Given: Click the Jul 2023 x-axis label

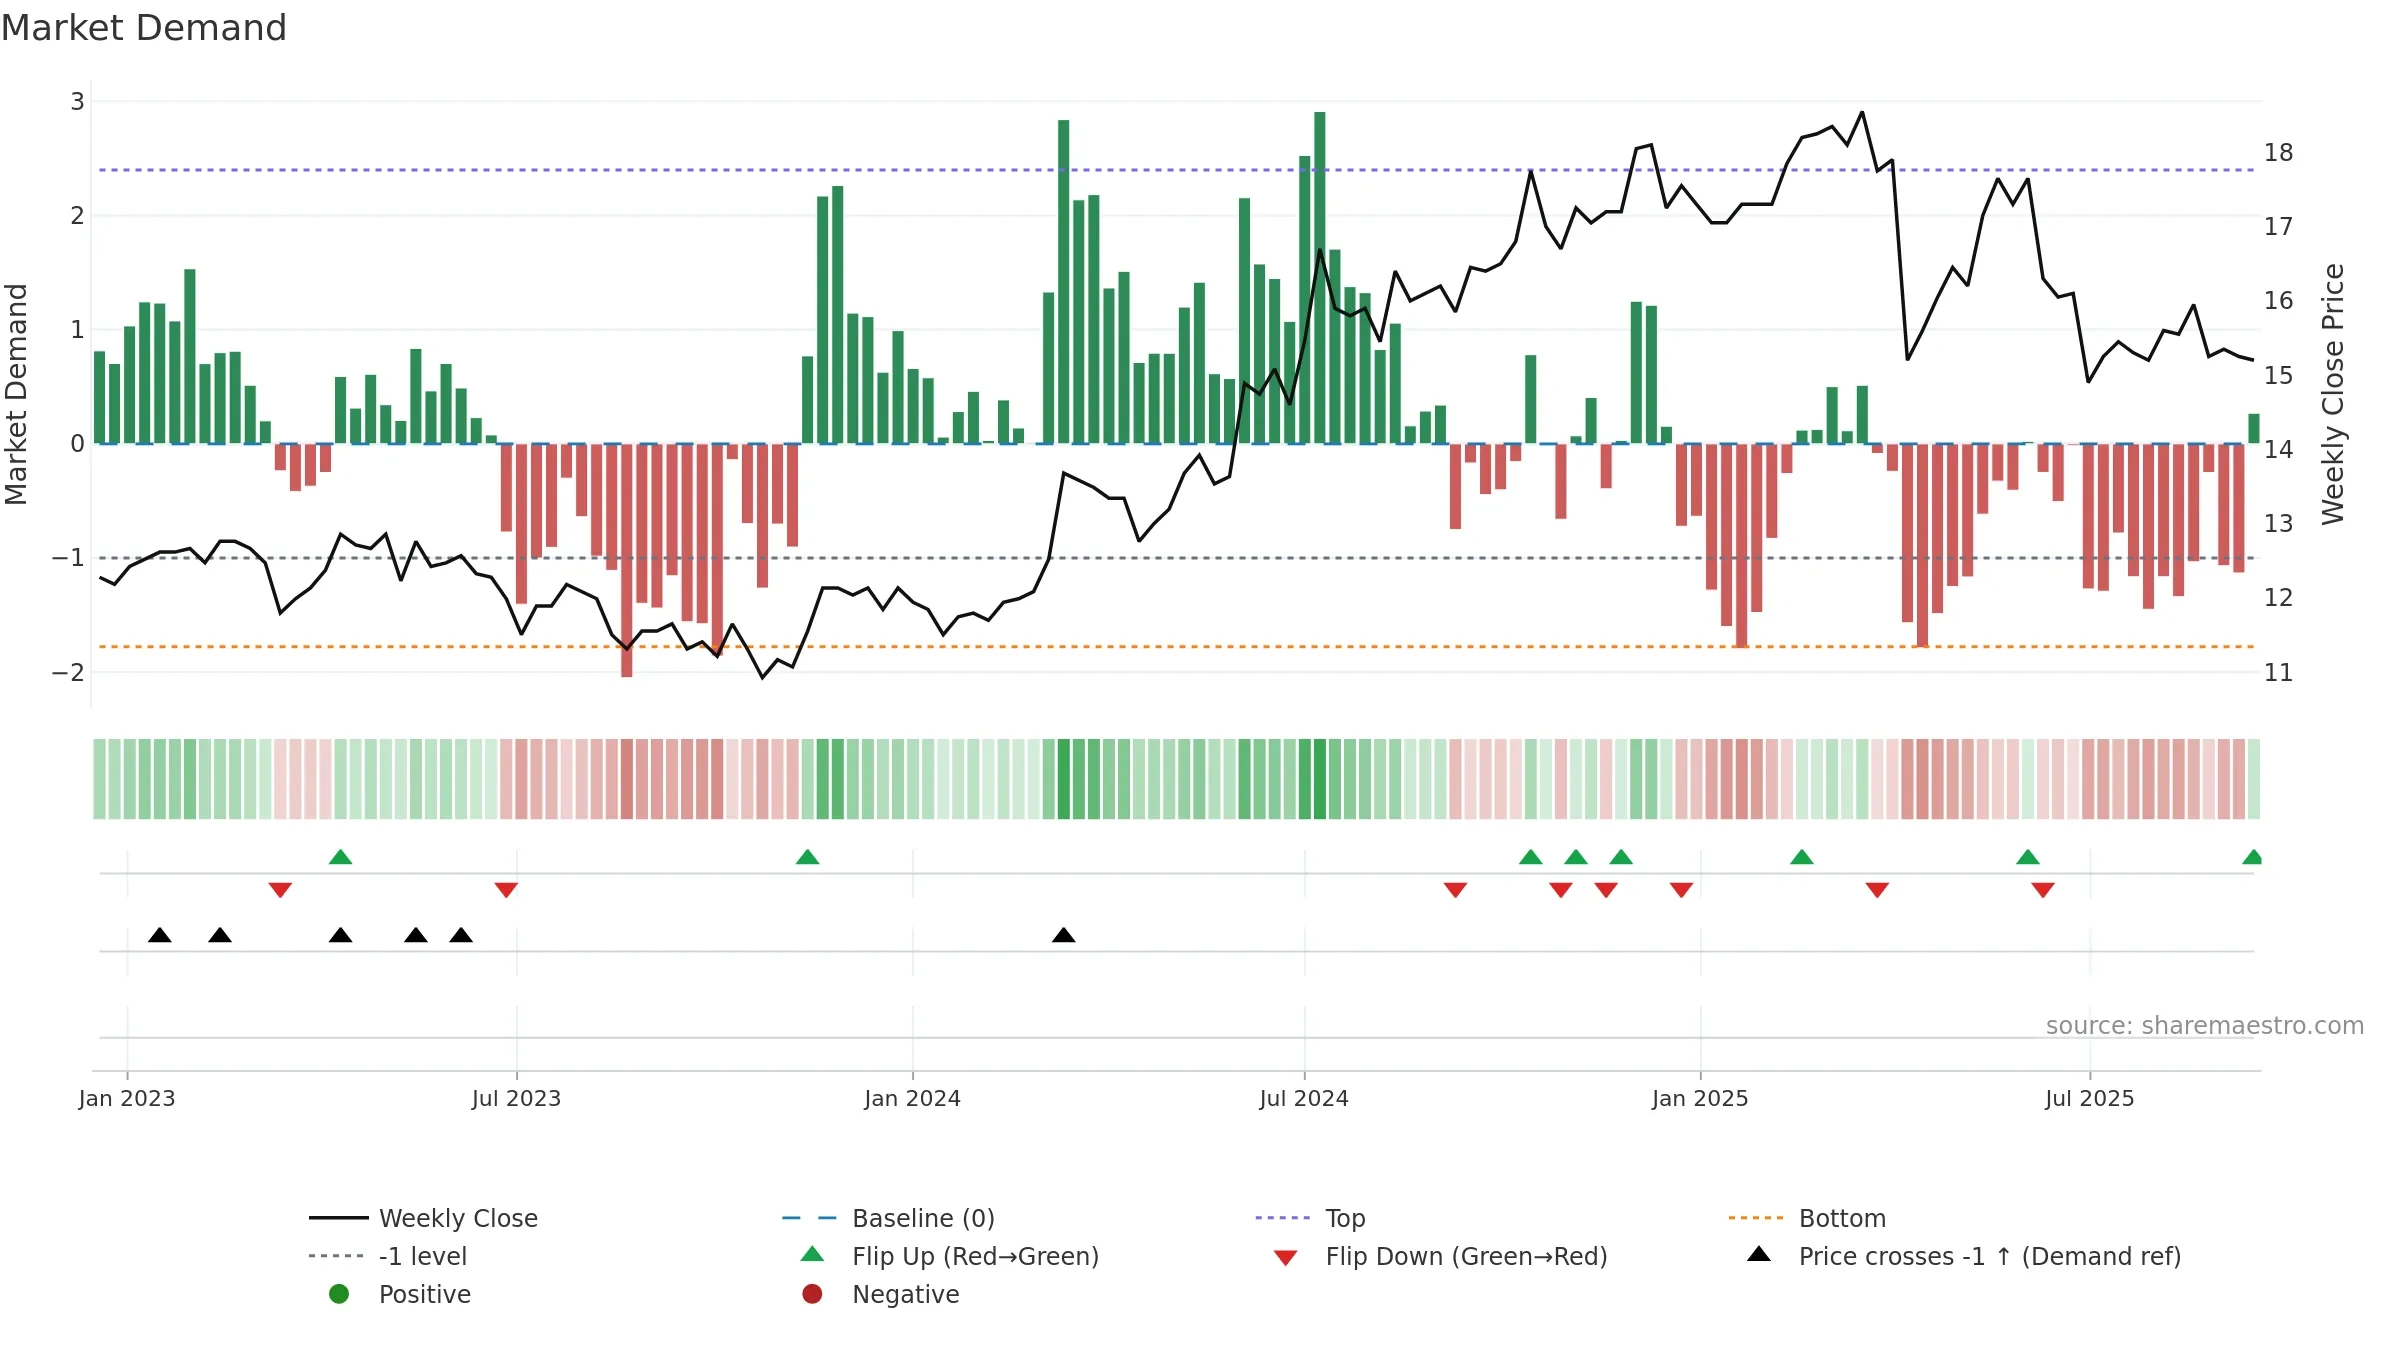Looking at the screenshot, I should tap(517, 1098).
